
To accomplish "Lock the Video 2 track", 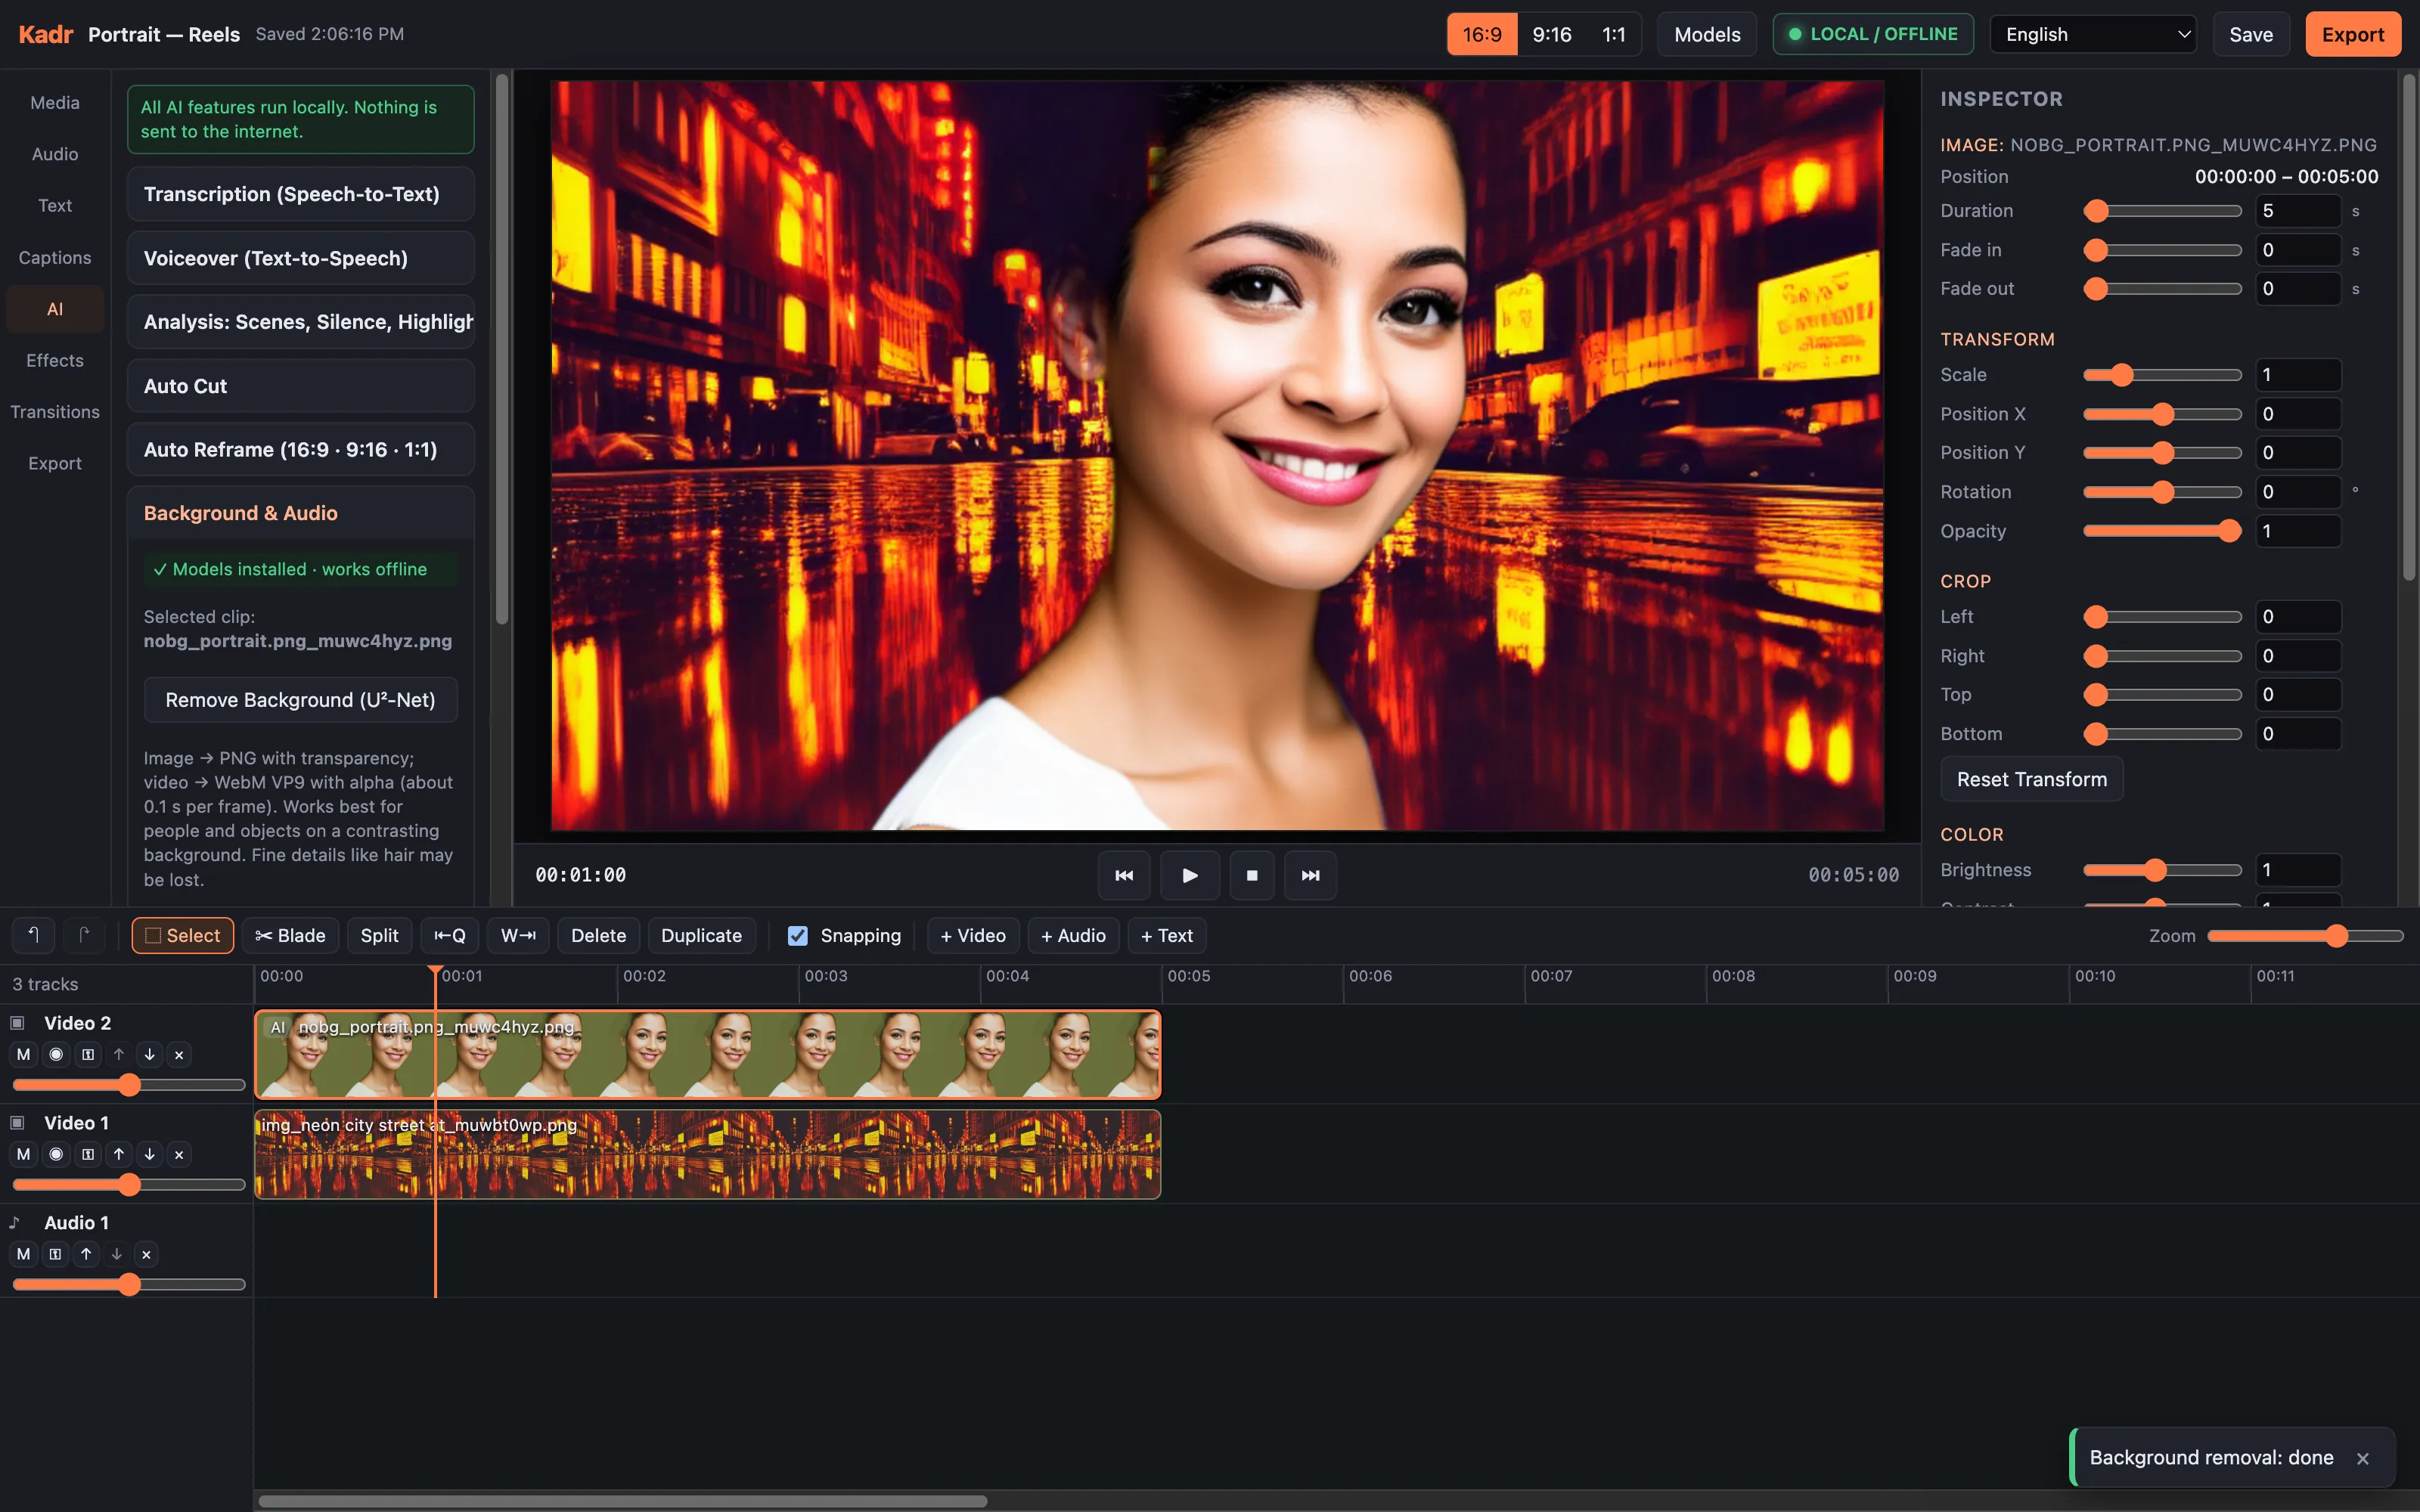I will click(88, 1054).
